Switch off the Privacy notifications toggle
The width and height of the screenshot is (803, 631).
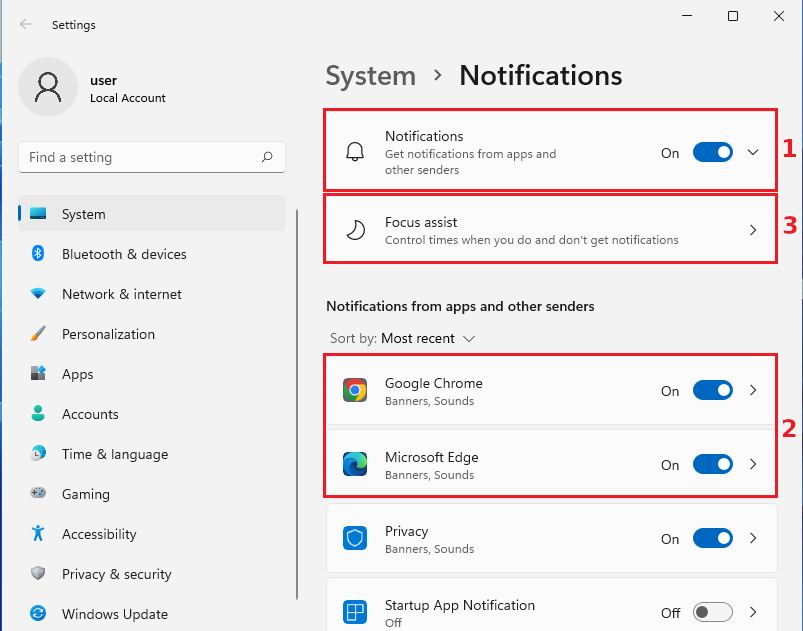pos(713,538)
